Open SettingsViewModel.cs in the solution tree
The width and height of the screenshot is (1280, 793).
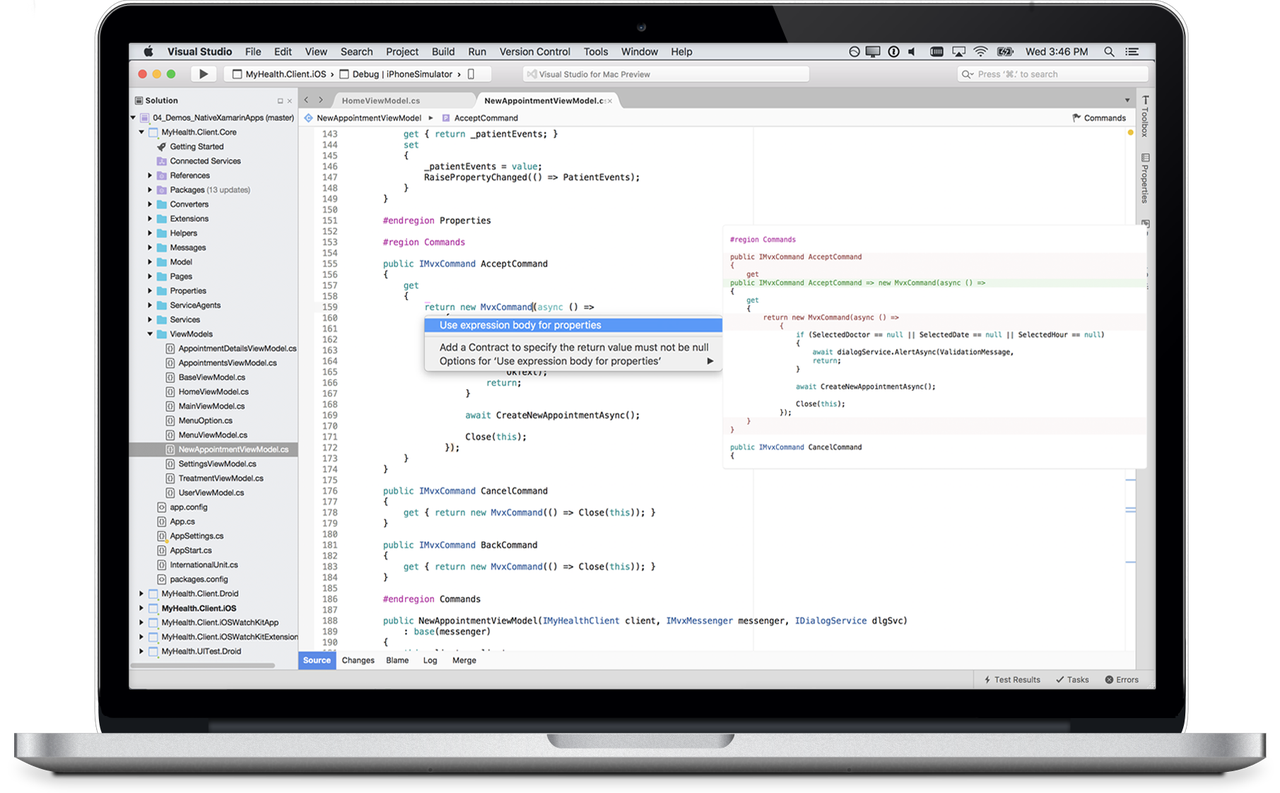(217, 464)
